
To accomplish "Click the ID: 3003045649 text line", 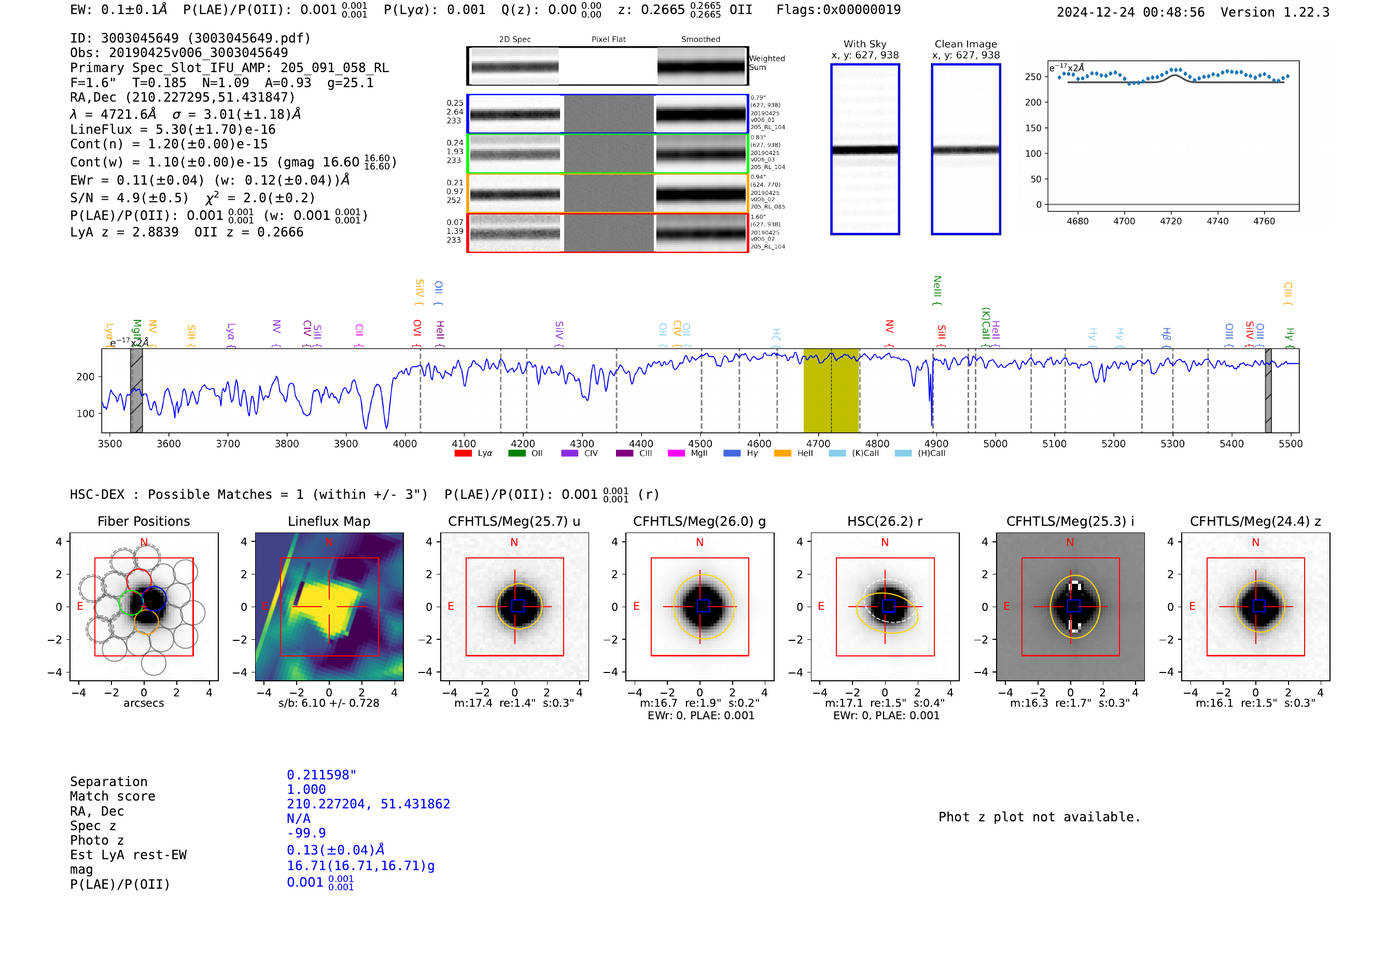I will pos(190,38).
